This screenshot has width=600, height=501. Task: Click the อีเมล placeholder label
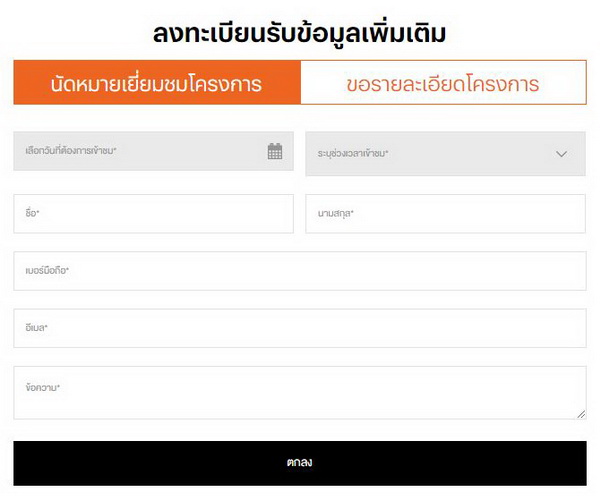click(37, 328)
